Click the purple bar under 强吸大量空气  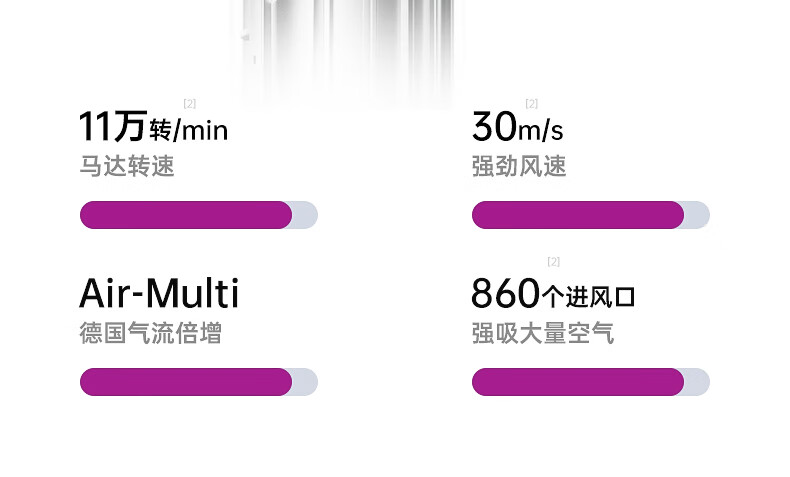(x=577, y=382)
